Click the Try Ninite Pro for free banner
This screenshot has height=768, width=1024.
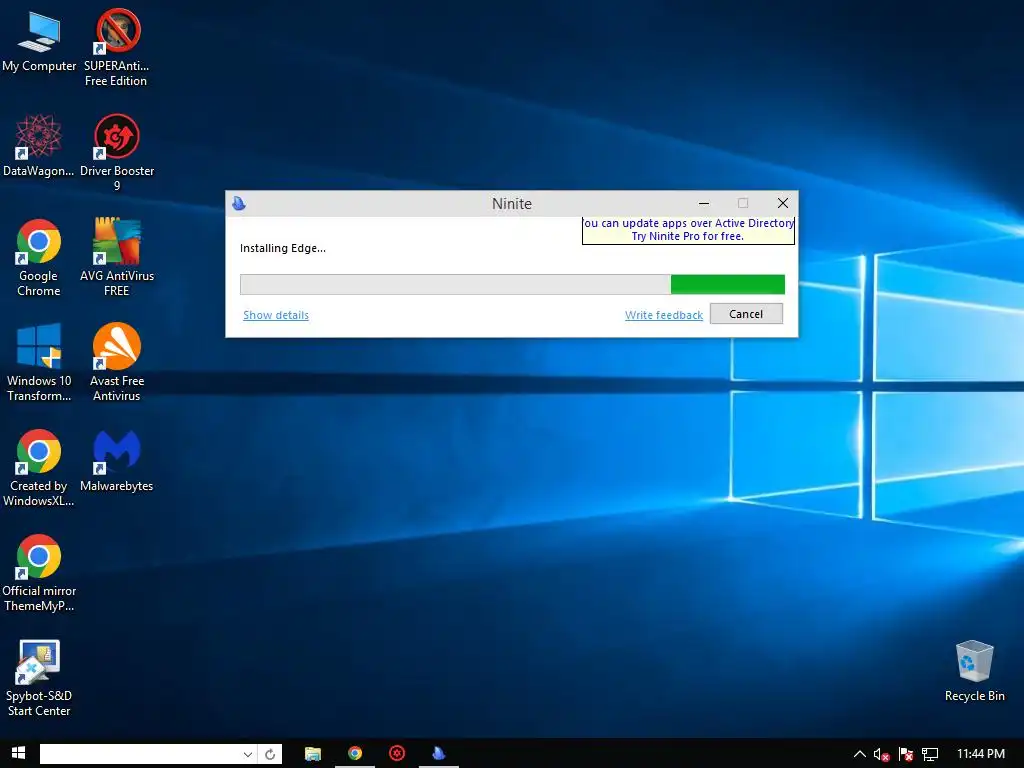pyautogui.click(x=688, y=230)
